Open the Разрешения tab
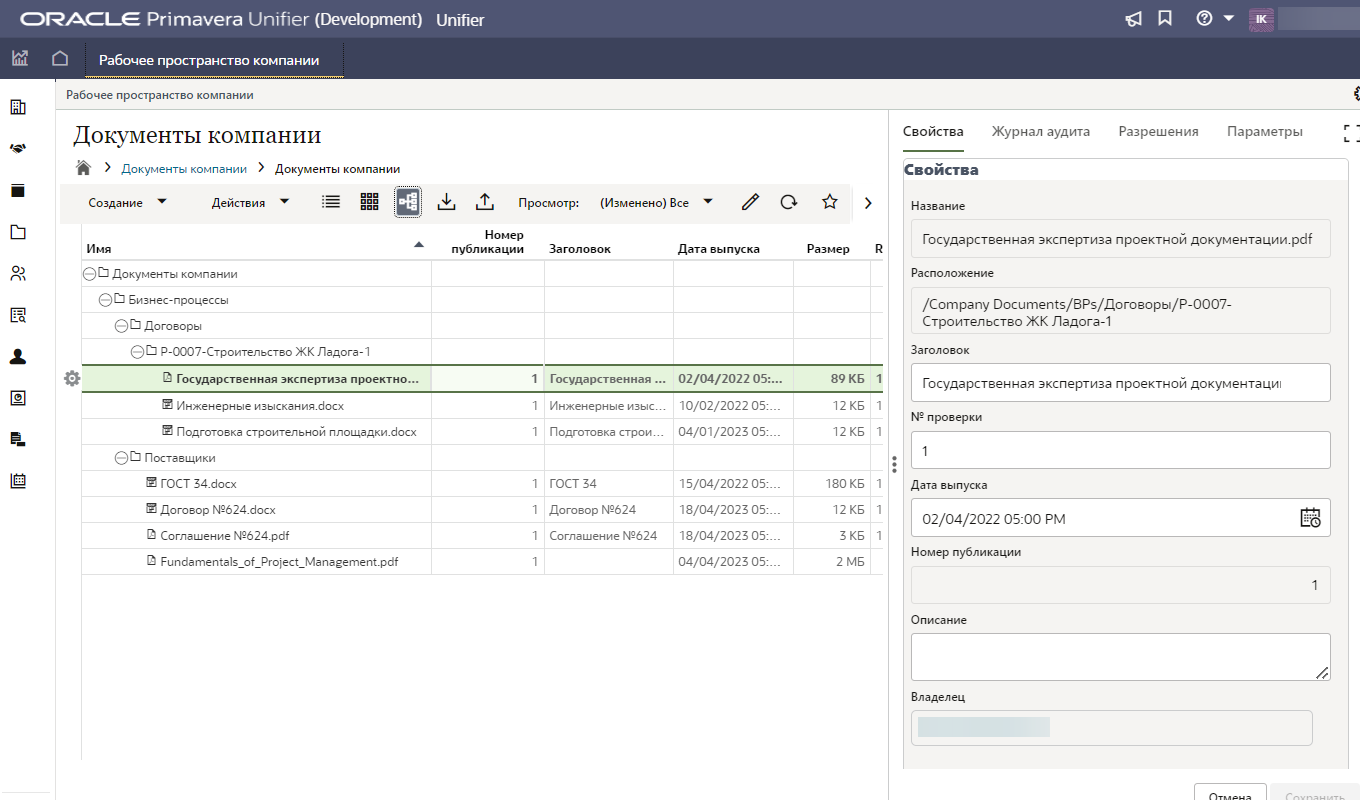The height and width of the screenshot is (800, 1360). pyautogui.click(x=1158, y=131)
